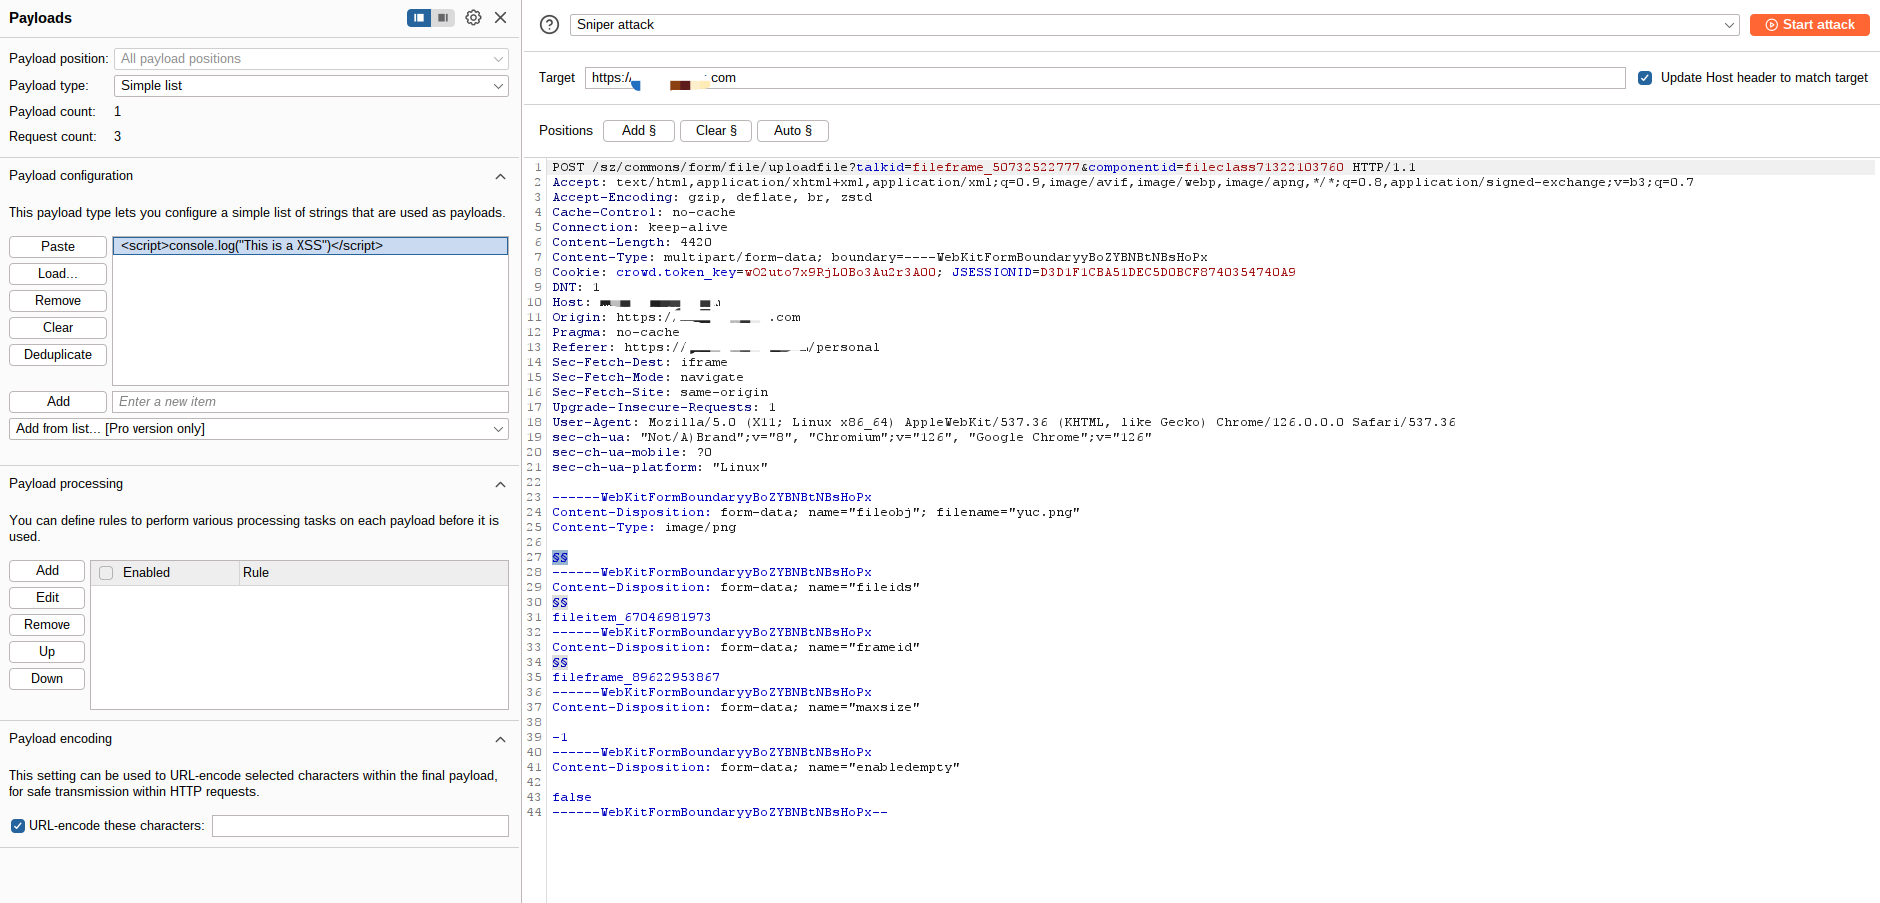1880x903 pixels.
Task: Click the POST request line
Action: tap(983, 168)
